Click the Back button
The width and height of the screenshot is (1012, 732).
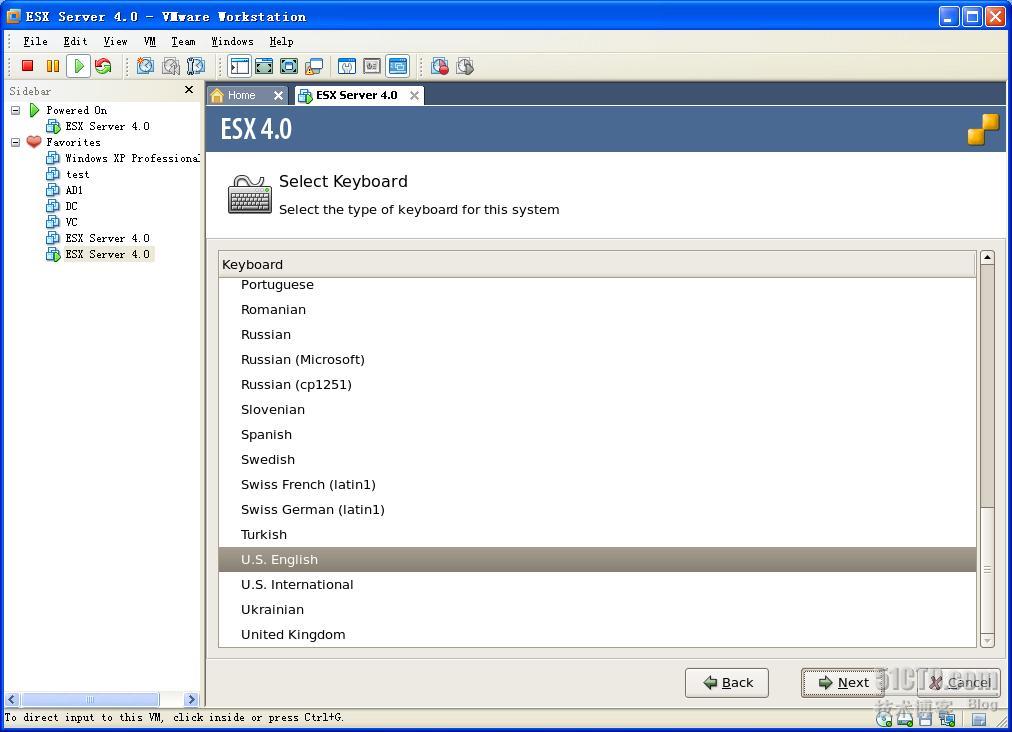click(x=727, y=683)
